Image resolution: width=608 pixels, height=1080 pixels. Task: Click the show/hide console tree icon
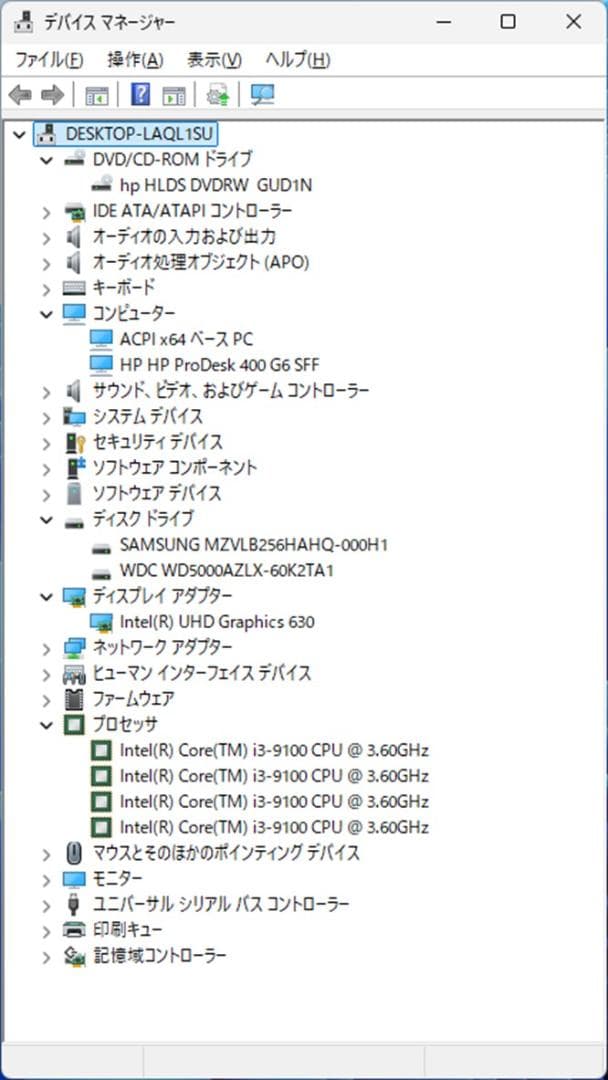[x=96, y=95]
